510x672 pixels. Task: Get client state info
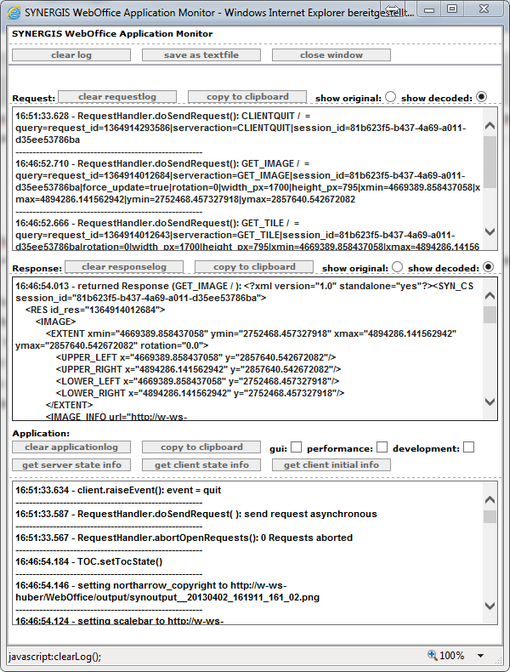pos(201,465)
